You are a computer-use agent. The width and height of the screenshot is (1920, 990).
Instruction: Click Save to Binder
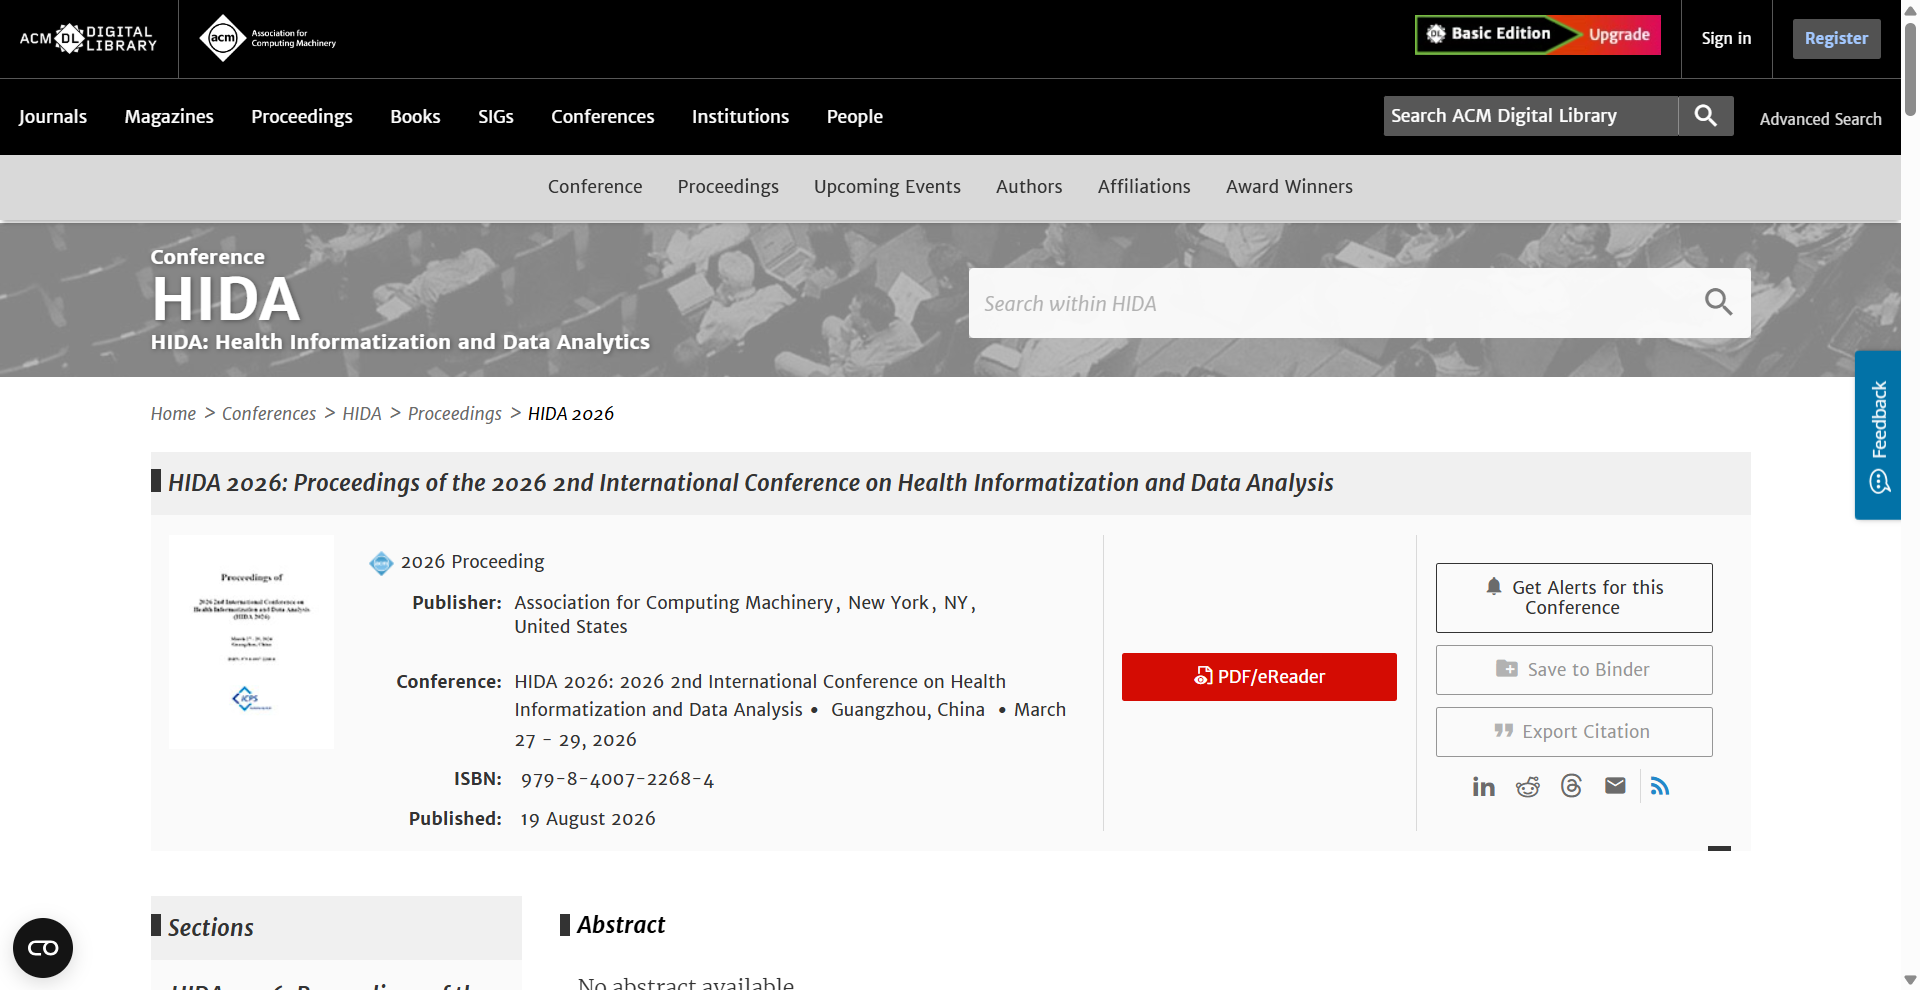point(1574,670)
